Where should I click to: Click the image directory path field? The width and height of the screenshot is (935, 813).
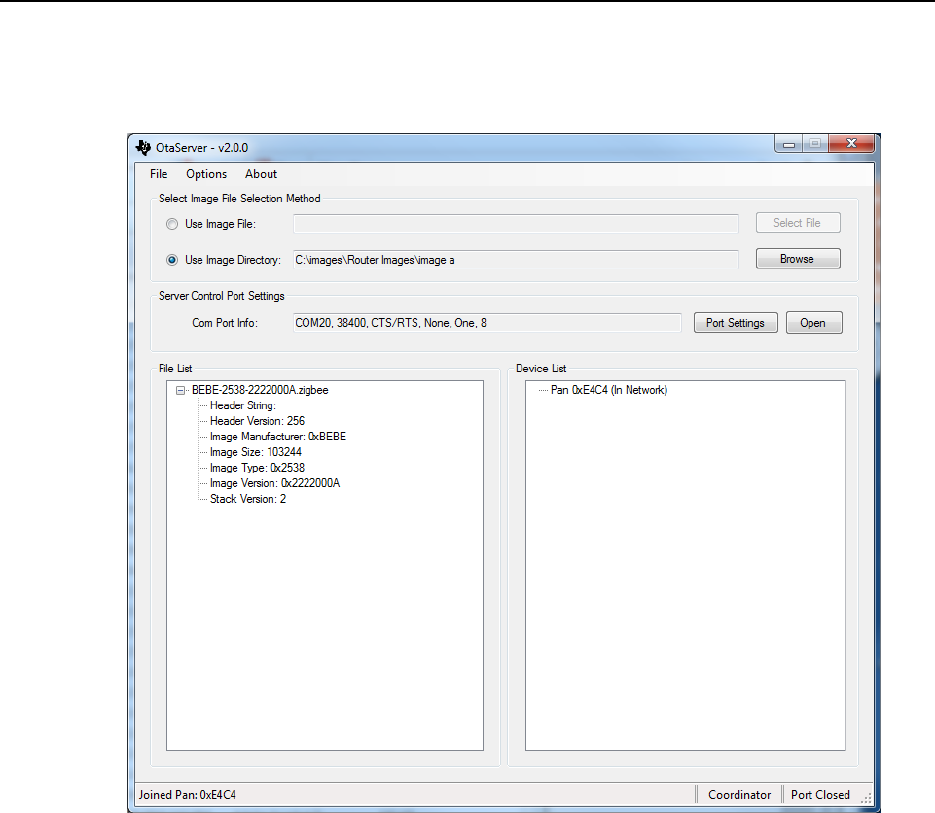click(516, 260)
